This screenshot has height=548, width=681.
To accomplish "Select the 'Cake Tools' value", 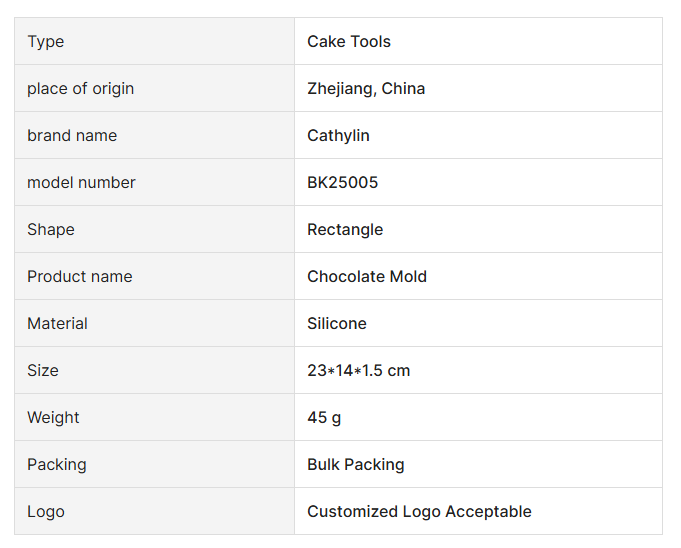I will tap(349, 42).
